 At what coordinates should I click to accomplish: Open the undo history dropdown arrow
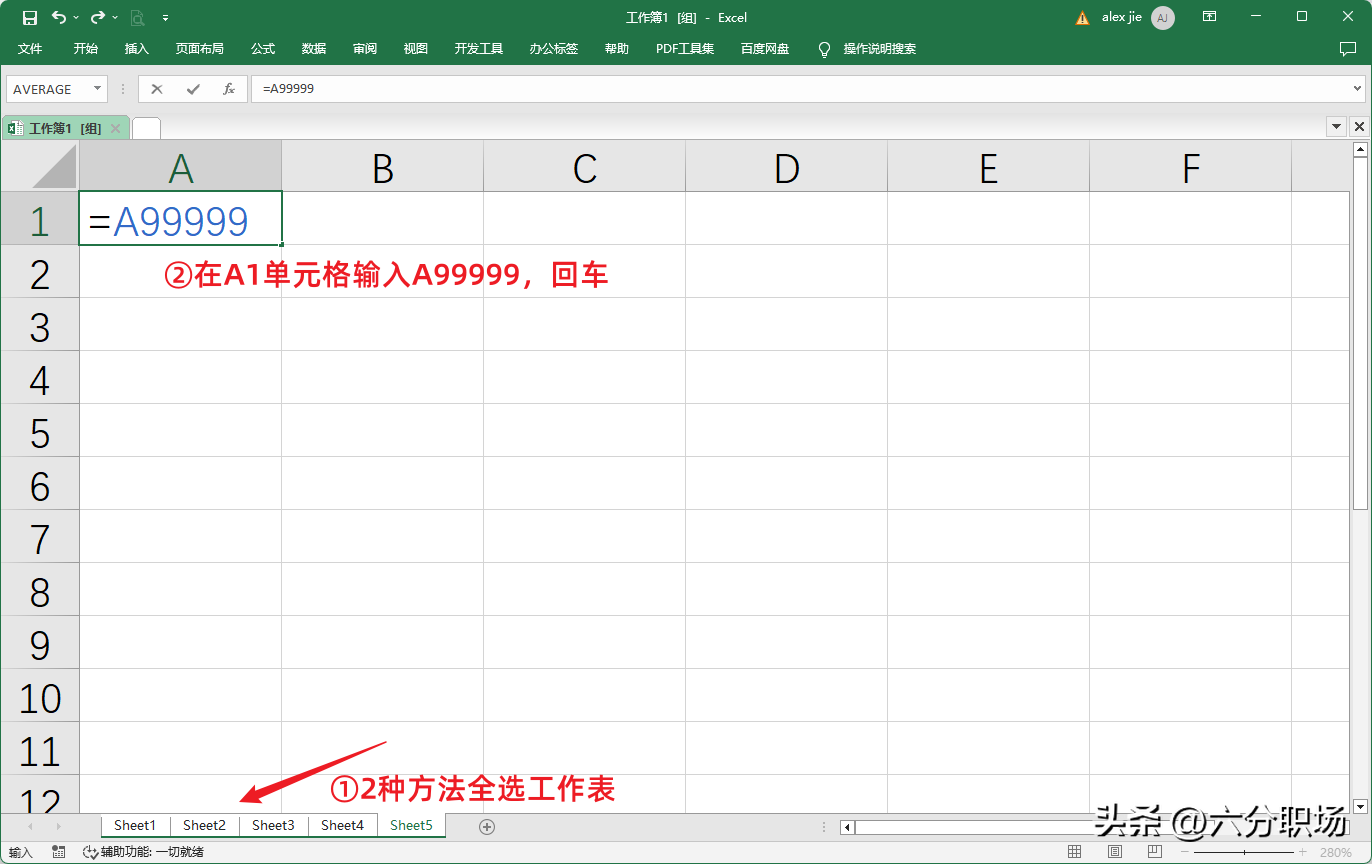[x=77, y=18]
